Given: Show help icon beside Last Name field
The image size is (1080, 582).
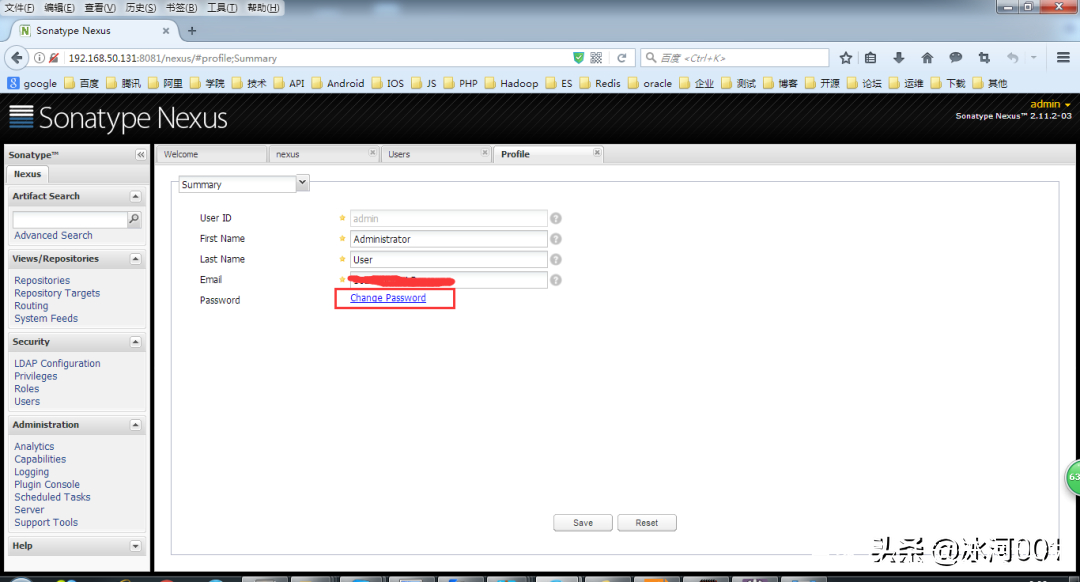Looking at the screenshot, I should [x=556, y=260].
